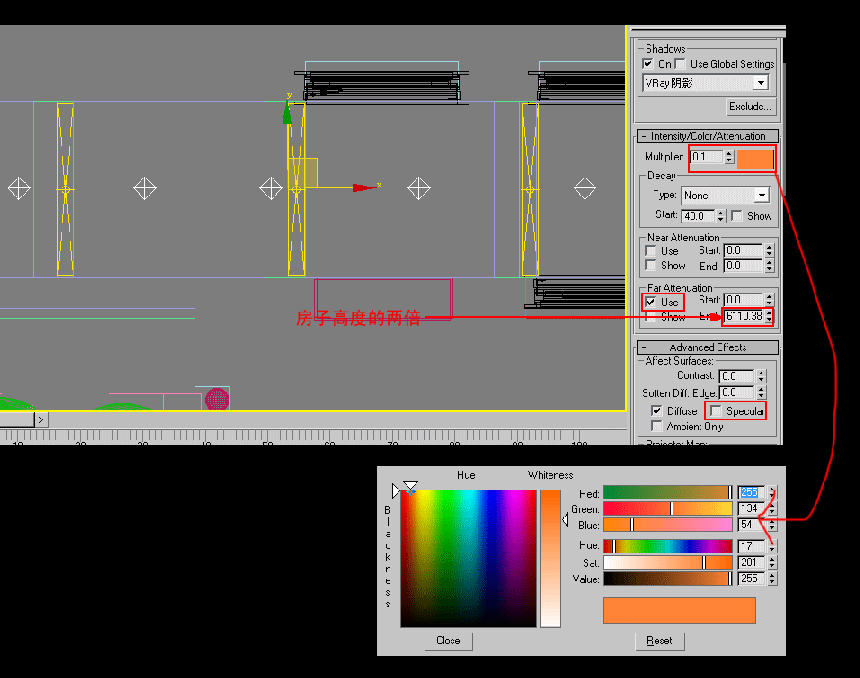860x678 pixels.
Task: Click the timeline scroll right arrow button
Action: click(x=41, y=420)
